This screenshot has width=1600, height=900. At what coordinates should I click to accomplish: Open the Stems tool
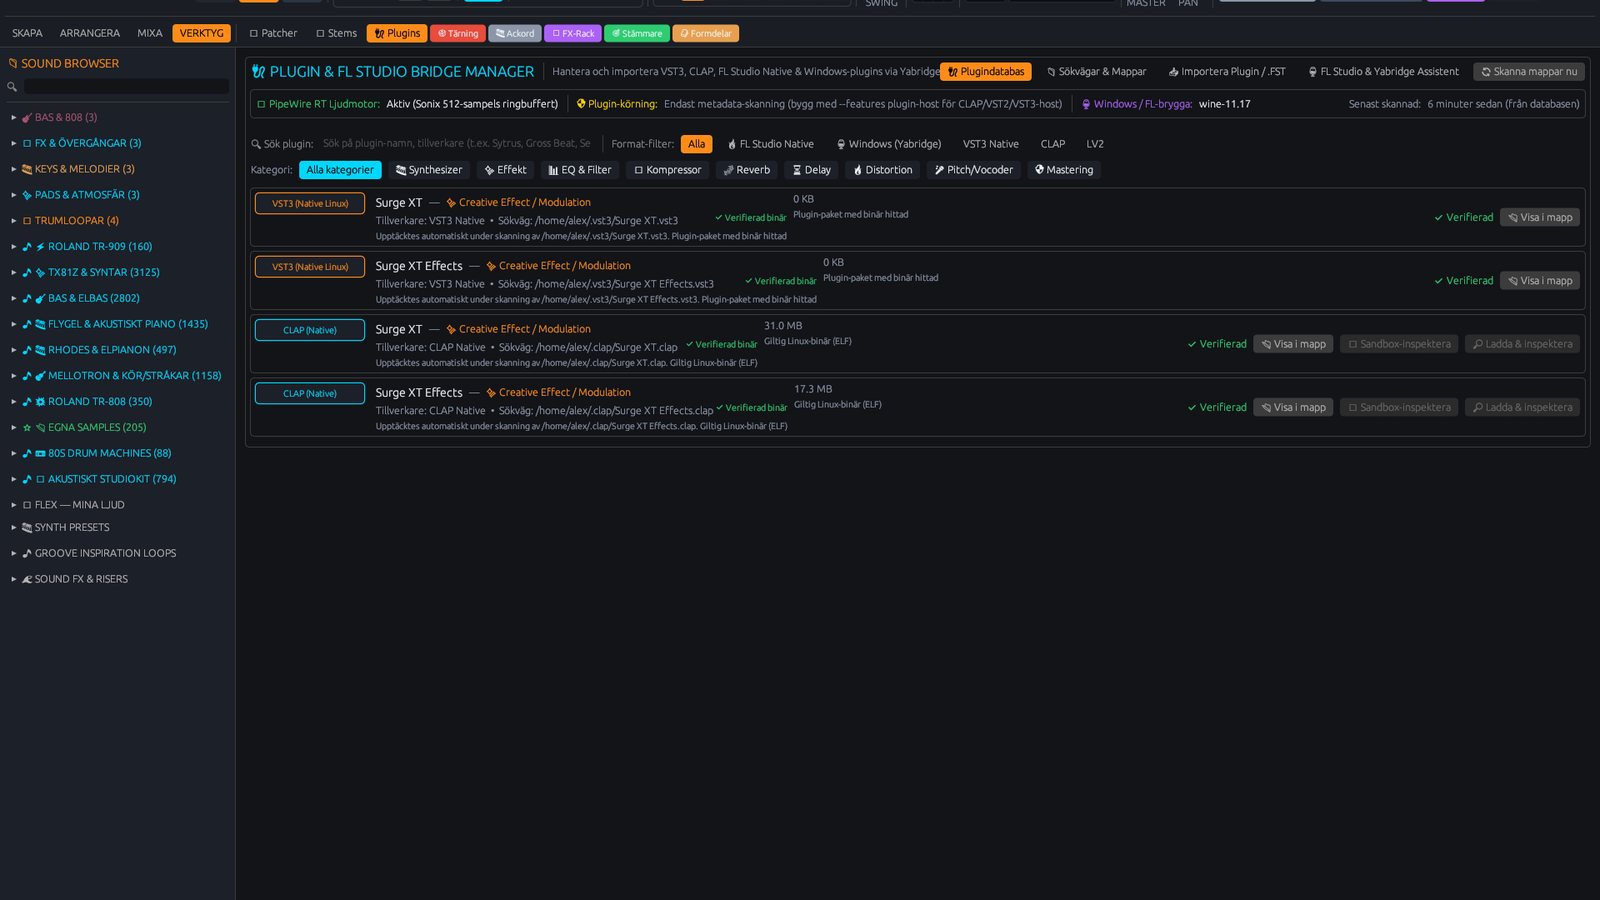[336, 33]
